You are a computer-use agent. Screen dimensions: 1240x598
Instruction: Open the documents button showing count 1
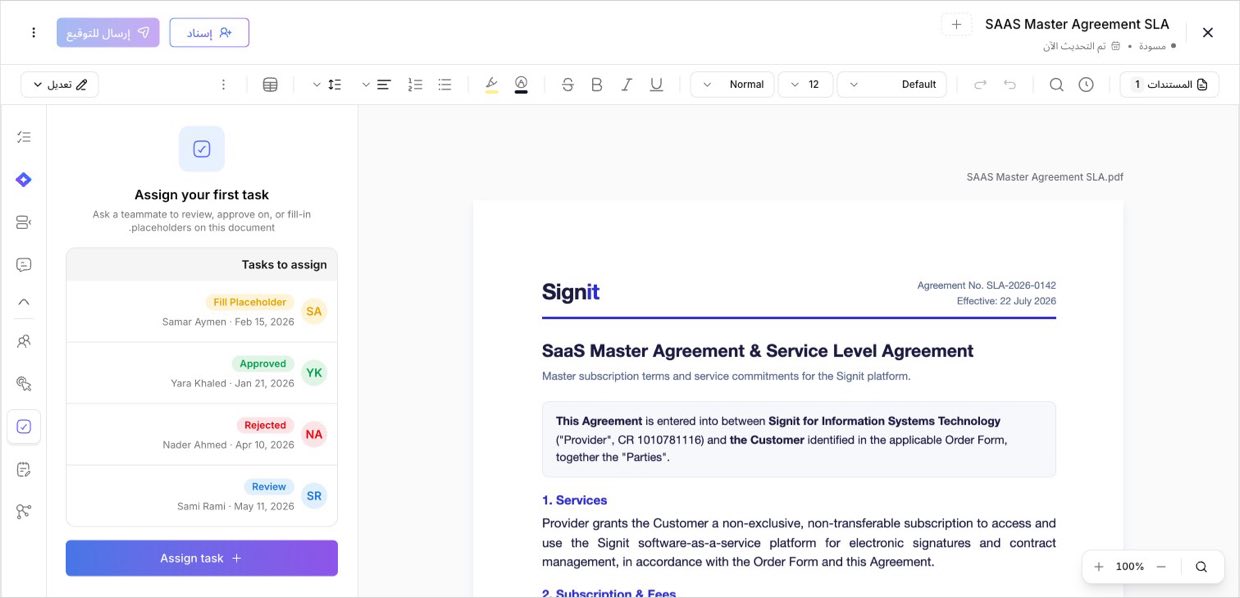tap(1169, 85)
